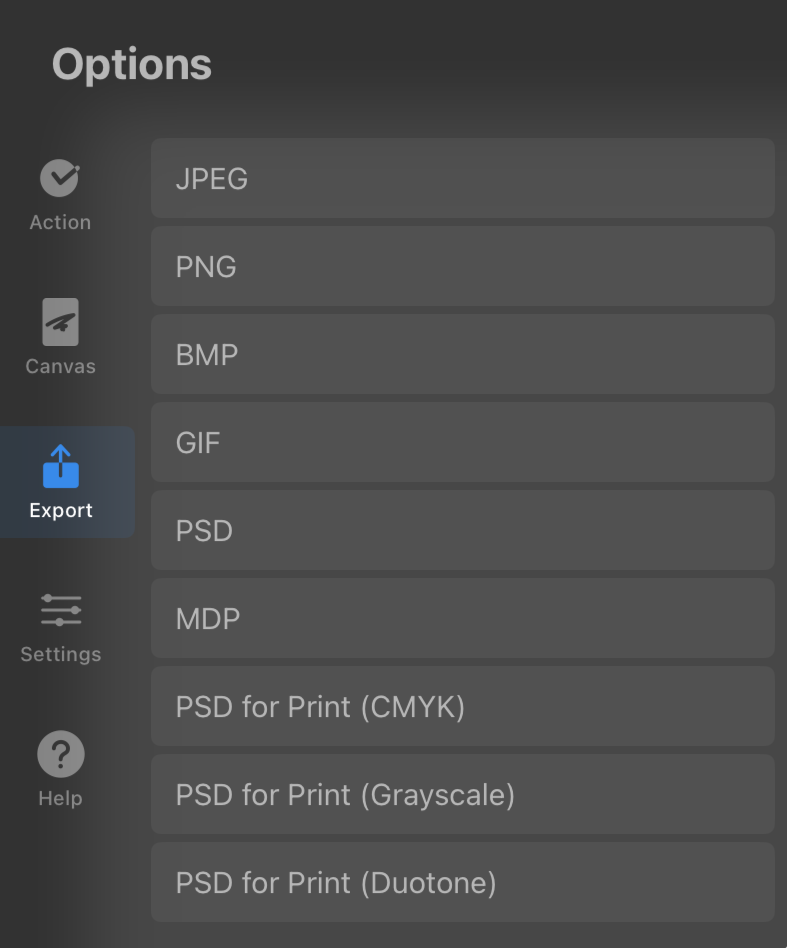Go to the Settings tab label
Image resolution: width=787 pixels, height=948 pixels.
point(61,655)
